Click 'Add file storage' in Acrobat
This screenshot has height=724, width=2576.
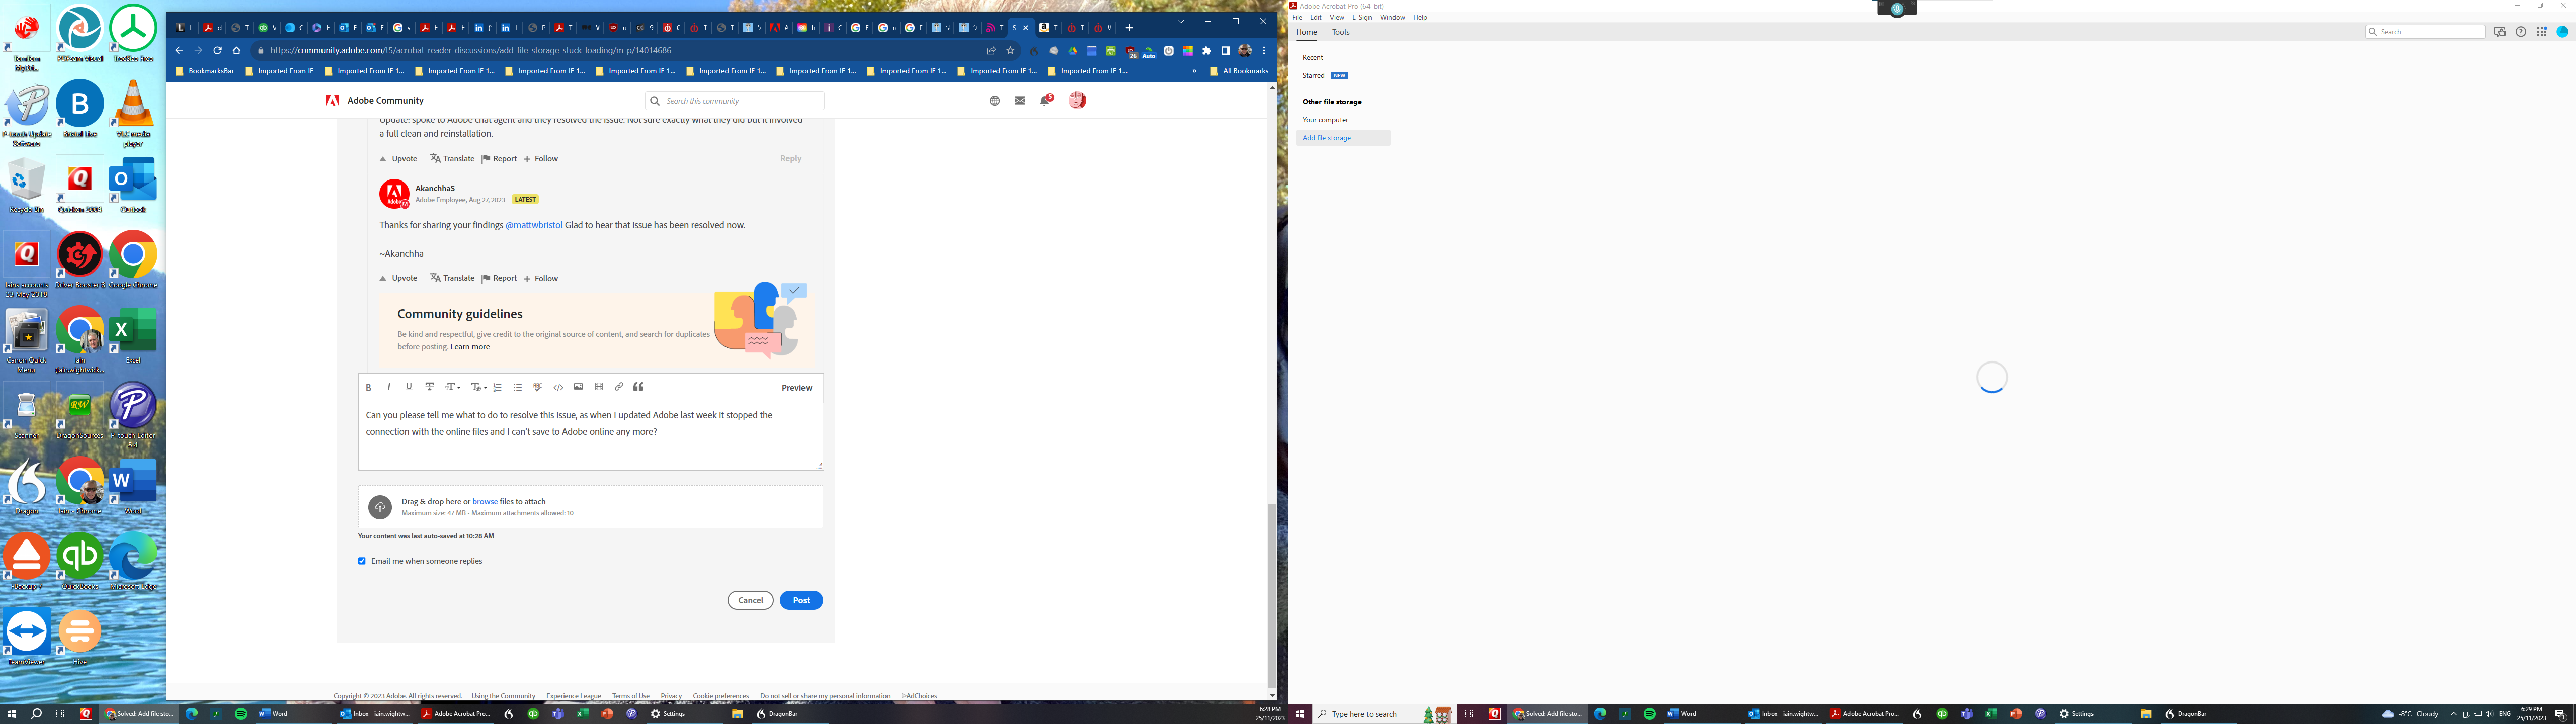click(1327, 137)
